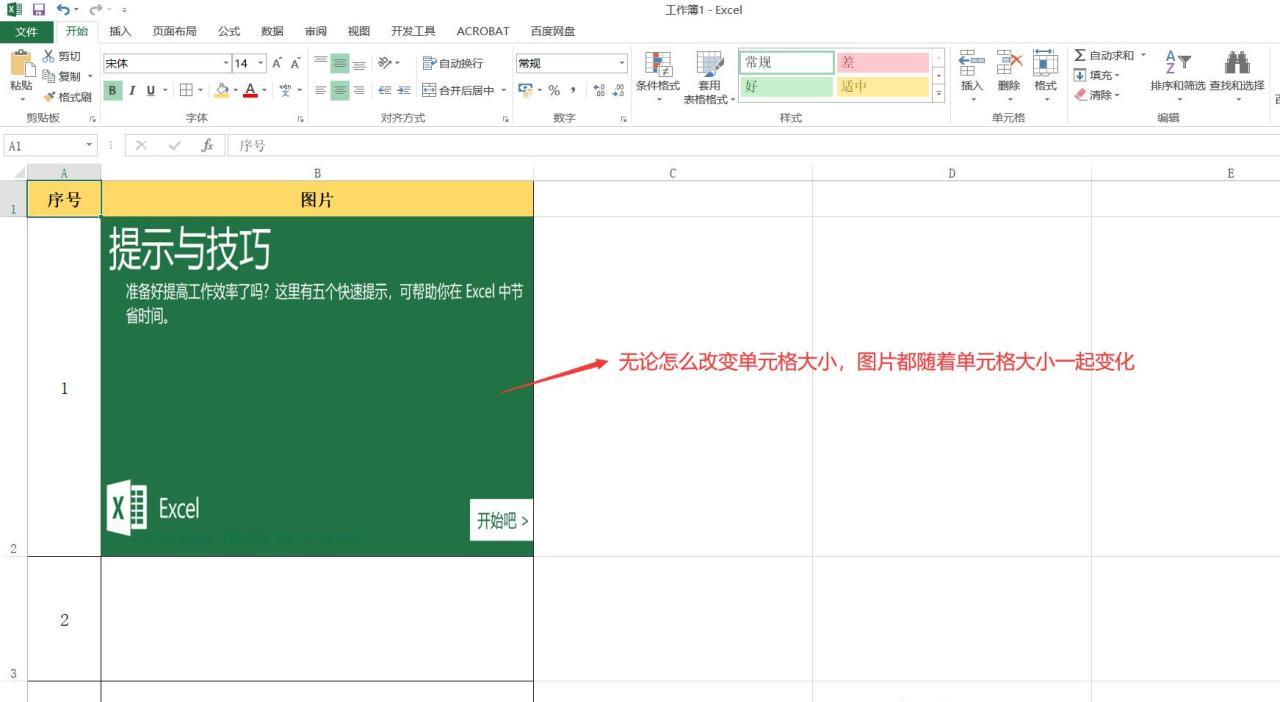
Task: Toggle middle vertical alignment
Action: [x=340, y=63]
